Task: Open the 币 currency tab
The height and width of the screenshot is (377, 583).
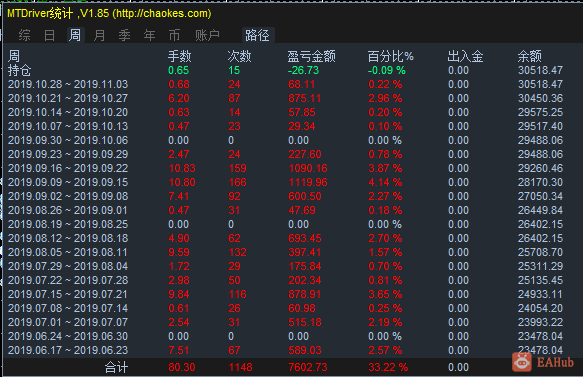Action: [174, 35]
